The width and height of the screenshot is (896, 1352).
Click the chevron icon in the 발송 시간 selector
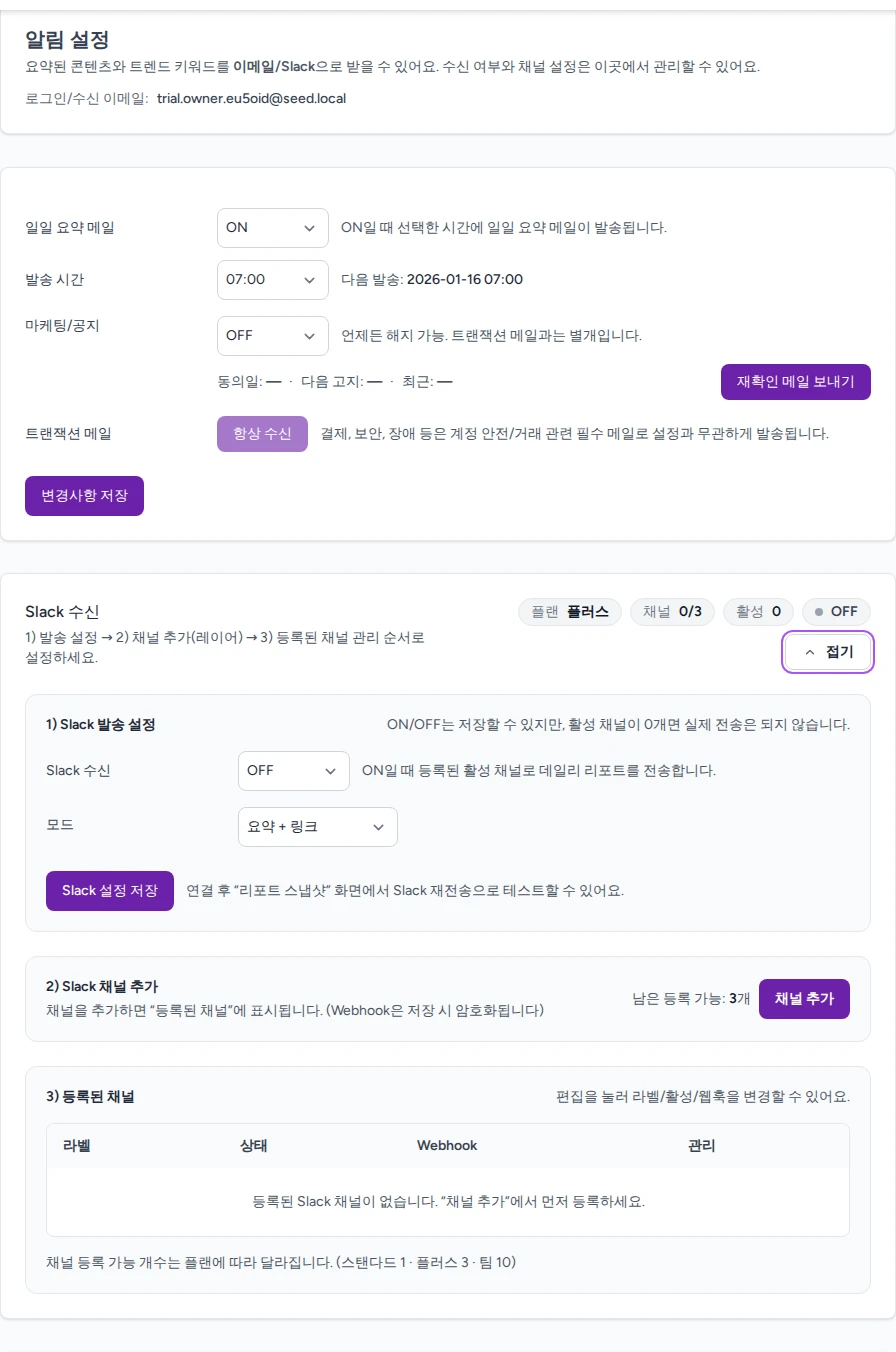pyautogui.click(x=310, y=279)
